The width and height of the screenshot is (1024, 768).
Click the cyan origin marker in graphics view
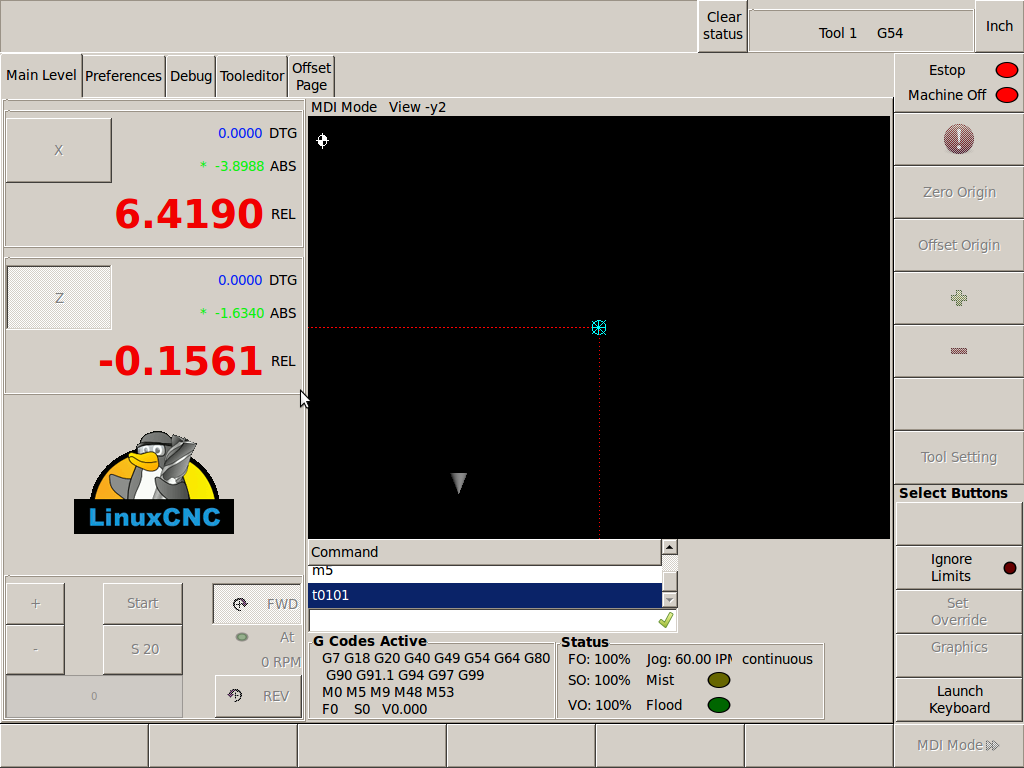tap(599, 327)
